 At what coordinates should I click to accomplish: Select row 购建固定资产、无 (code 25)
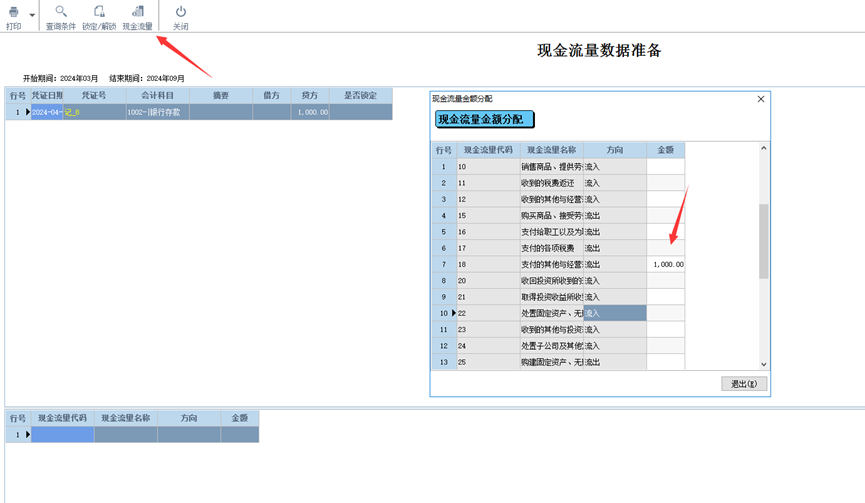pos(558,362)
